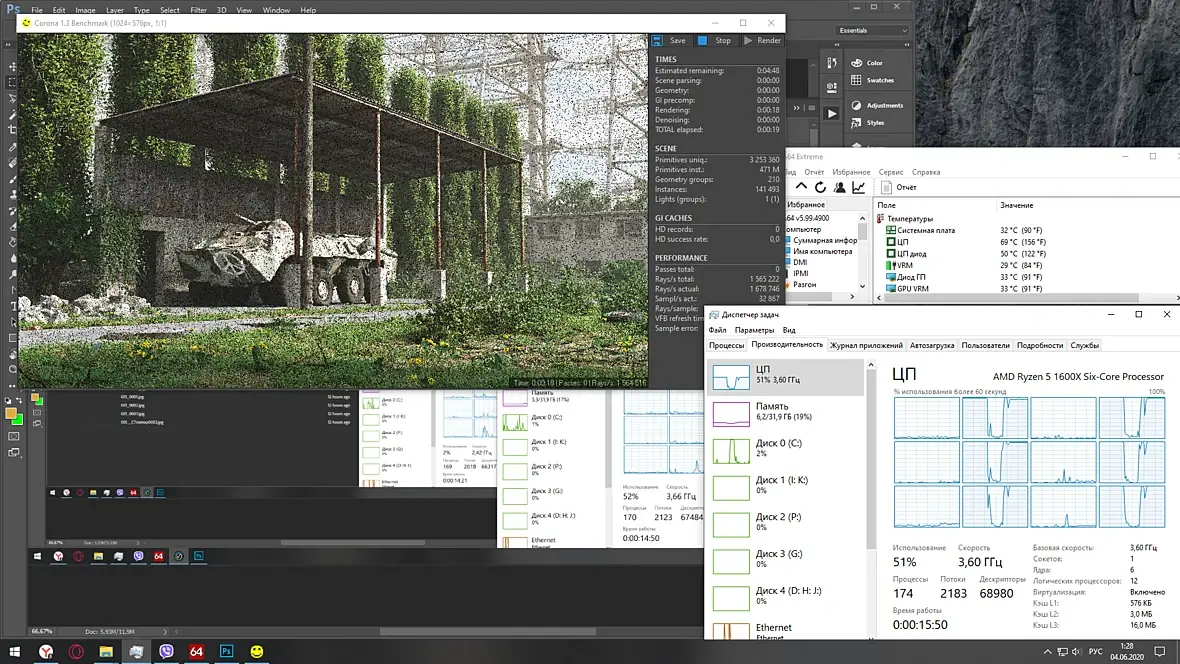The height and width of the screenshot is (664, 1180).
Task: Open the foreground color swatch
Action: tap(11, 413)
